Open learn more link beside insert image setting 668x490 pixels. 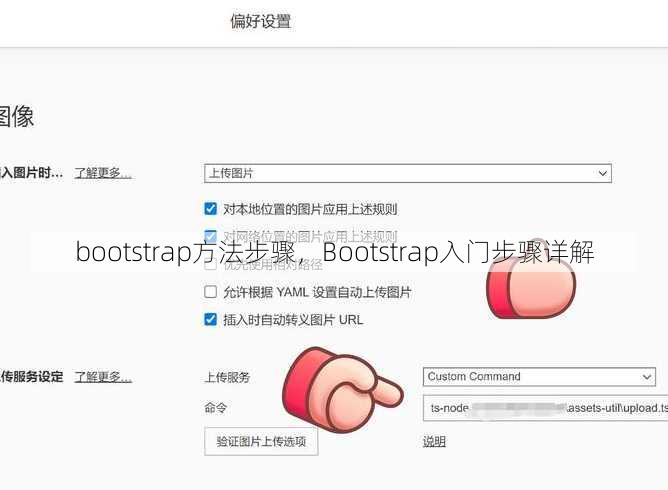[103, 173]
